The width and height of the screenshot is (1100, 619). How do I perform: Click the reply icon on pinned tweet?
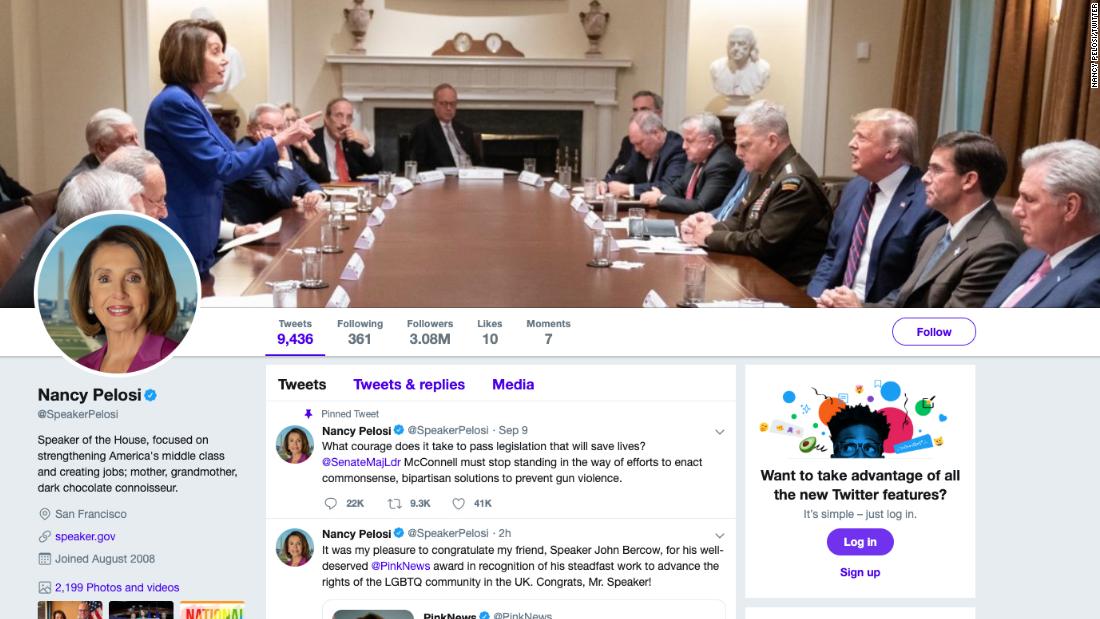pos(331,503)
